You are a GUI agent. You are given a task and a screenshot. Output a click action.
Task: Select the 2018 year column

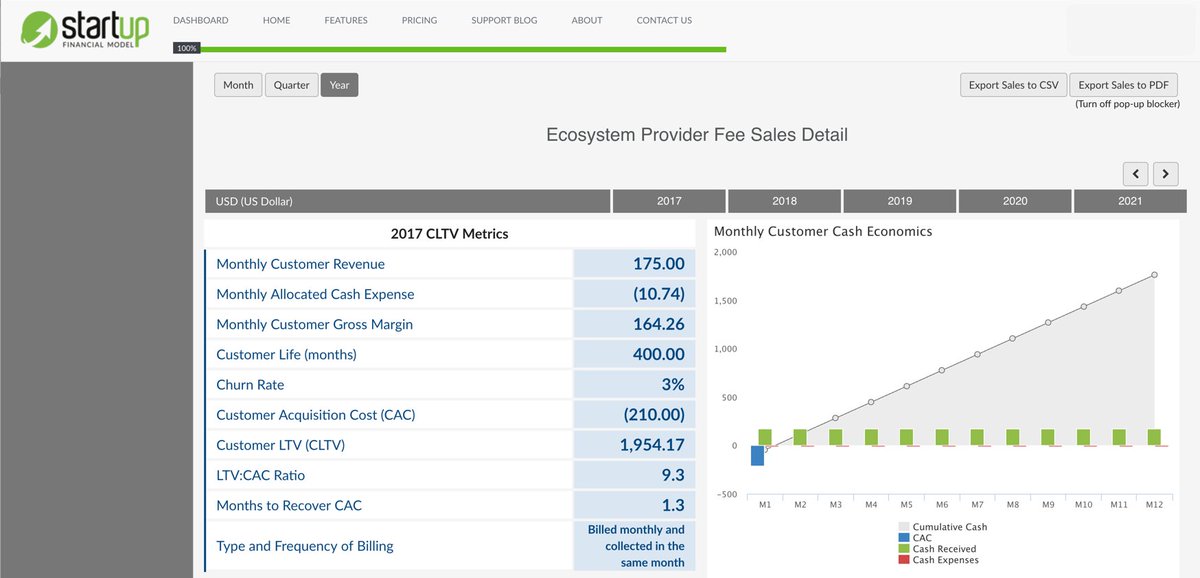(x=785, y=201)
